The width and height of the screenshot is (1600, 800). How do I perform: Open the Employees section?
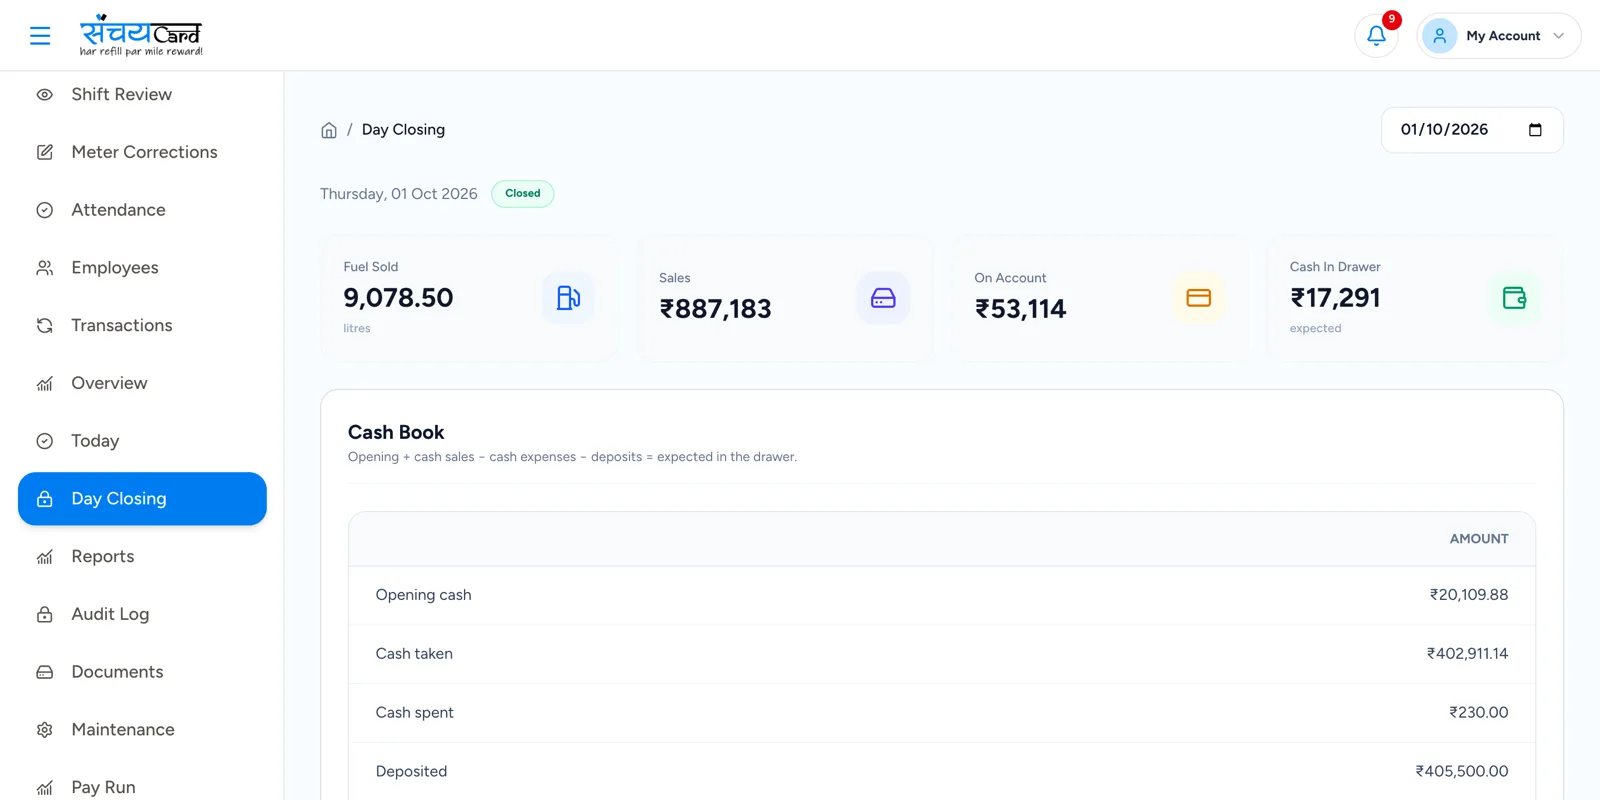(x=142, y=268)
